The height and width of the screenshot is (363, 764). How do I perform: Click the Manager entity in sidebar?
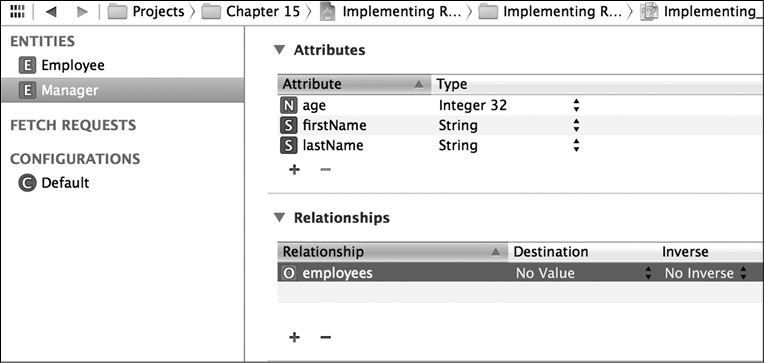(x=122, y=90)
